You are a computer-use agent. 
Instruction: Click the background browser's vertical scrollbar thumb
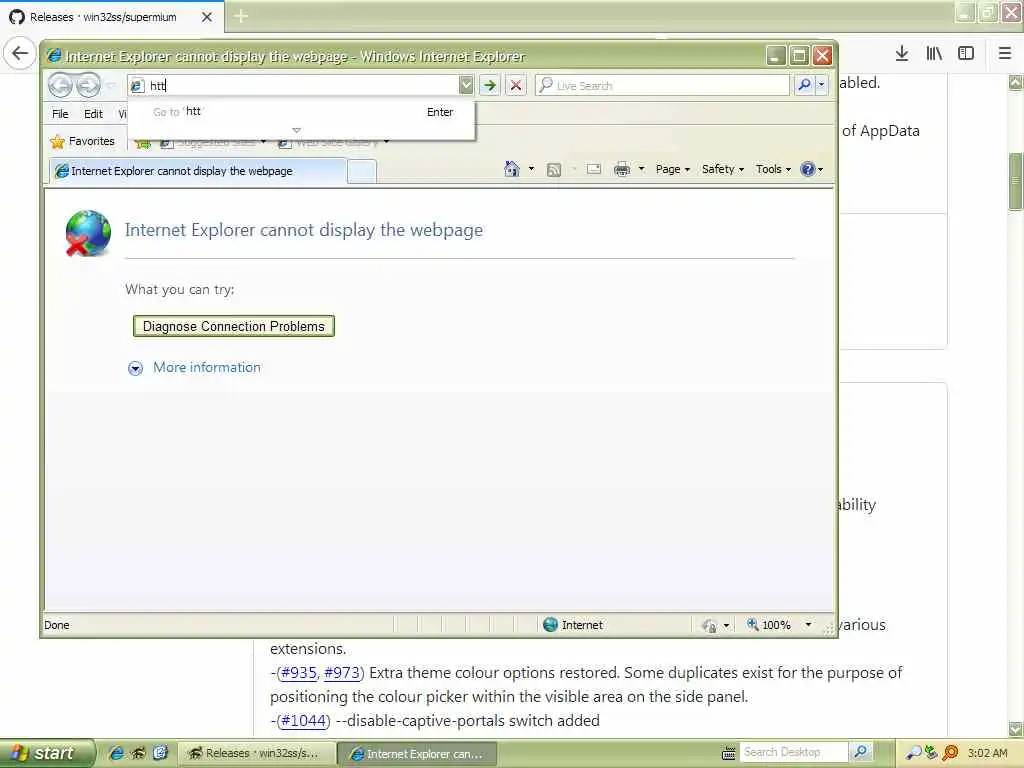point(1016,182)
